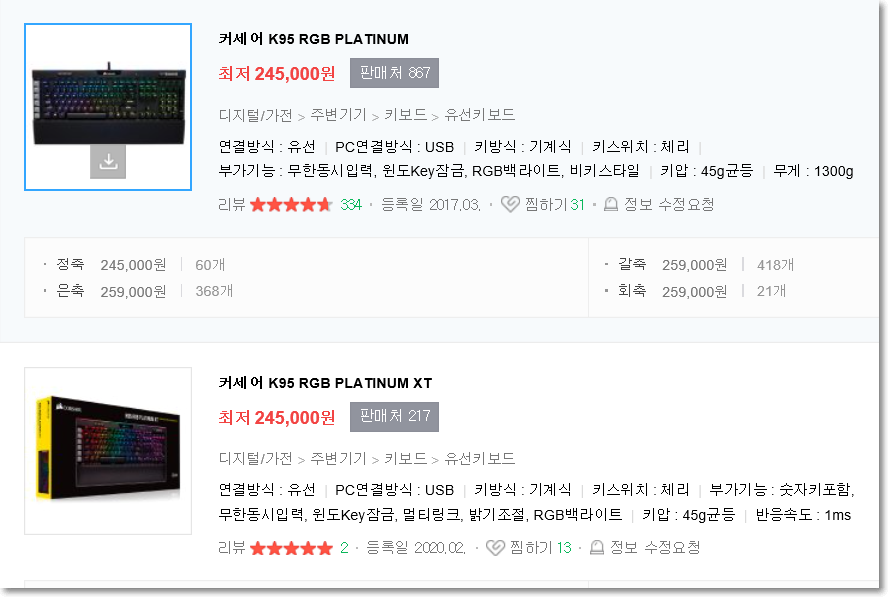
Task: Click 등록일 2020.02. text
Action: pyautogui.click(x=416, y=548)
